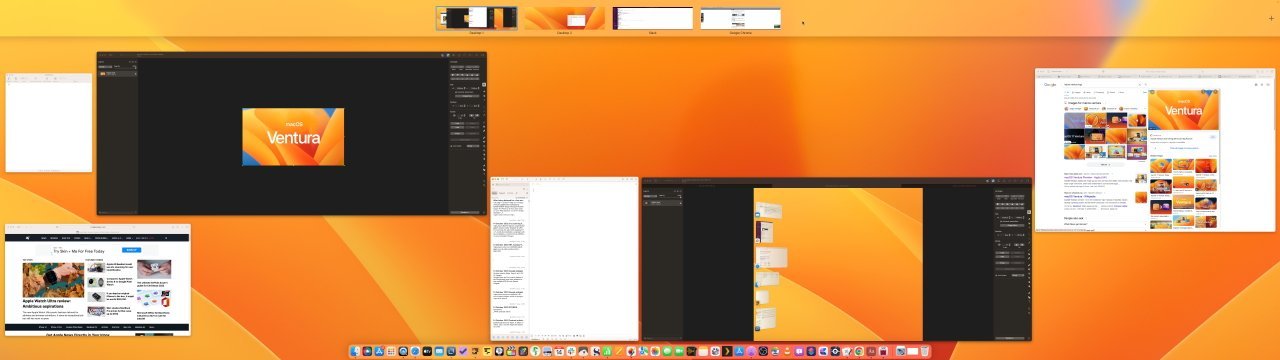This screenshot has width=1280, height=360.
Task: Add a new desktop with plus button
Action: pos(1271,18)
